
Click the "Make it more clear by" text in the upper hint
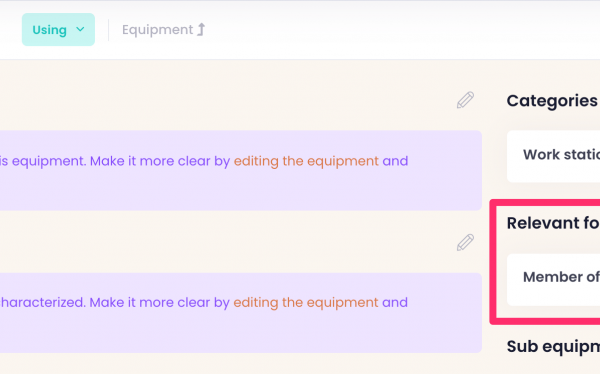click(160, 161)
